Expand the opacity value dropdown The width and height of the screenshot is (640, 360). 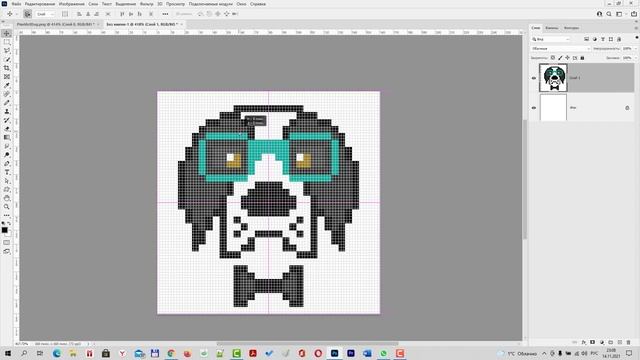[636, 49]
